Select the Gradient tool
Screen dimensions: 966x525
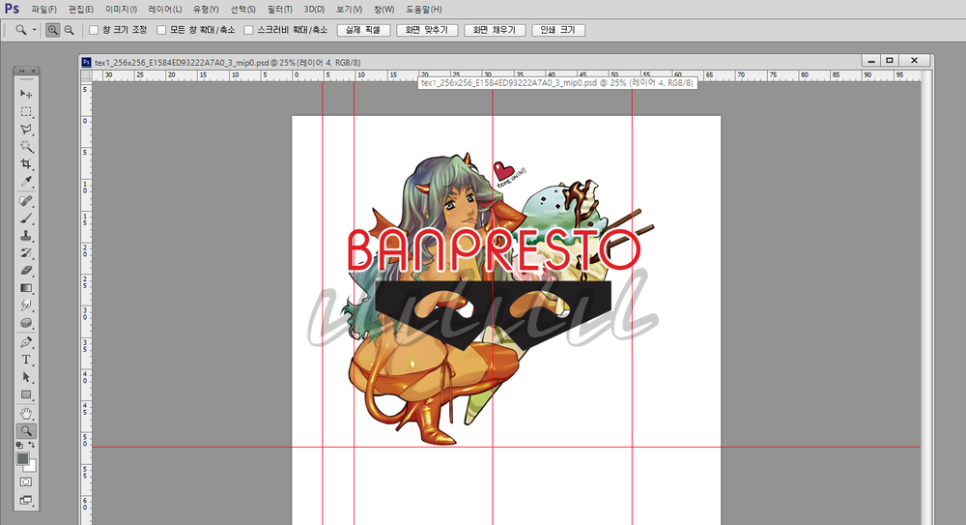pyautogui.click(x=26, y=288)
